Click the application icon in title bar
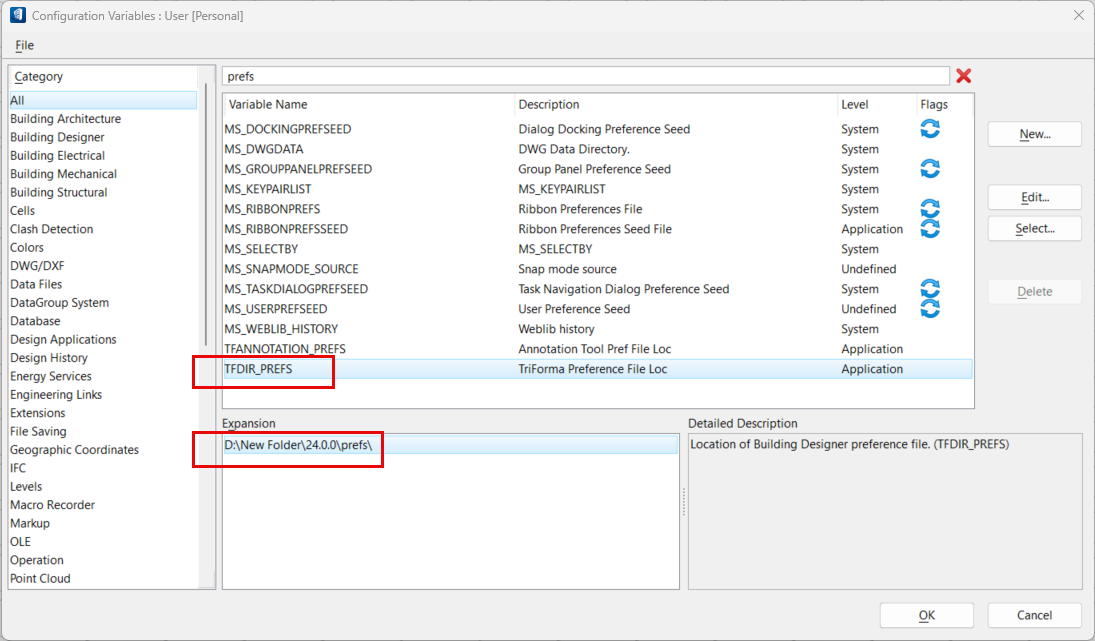The image size is (1095, 641). [x=17, y=15]
